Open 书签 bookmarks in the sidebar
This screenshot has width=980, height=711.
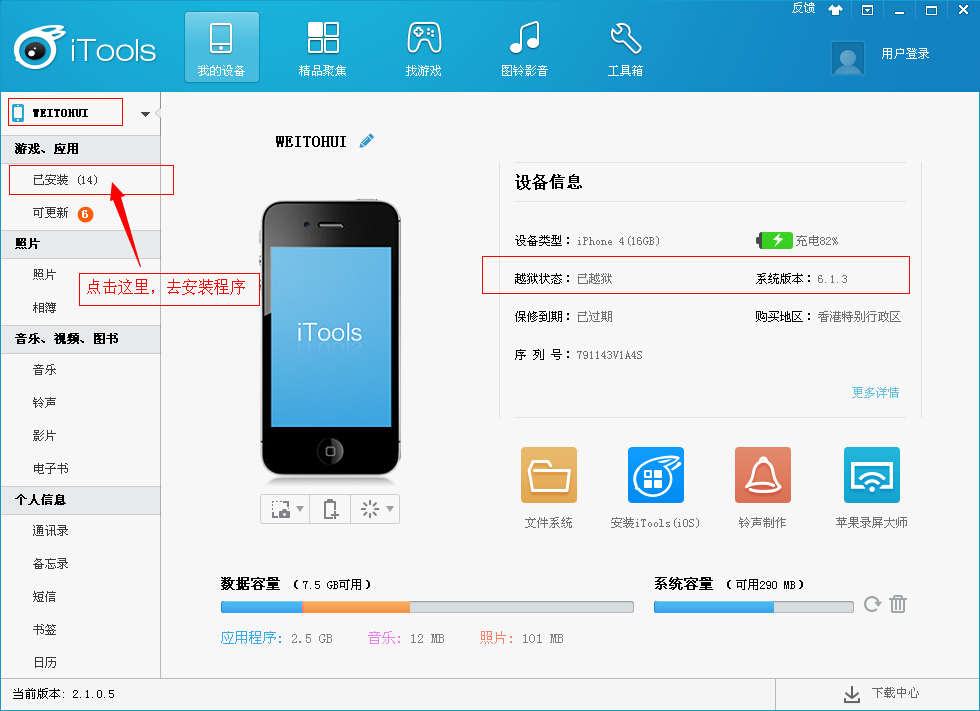point(44,630)
